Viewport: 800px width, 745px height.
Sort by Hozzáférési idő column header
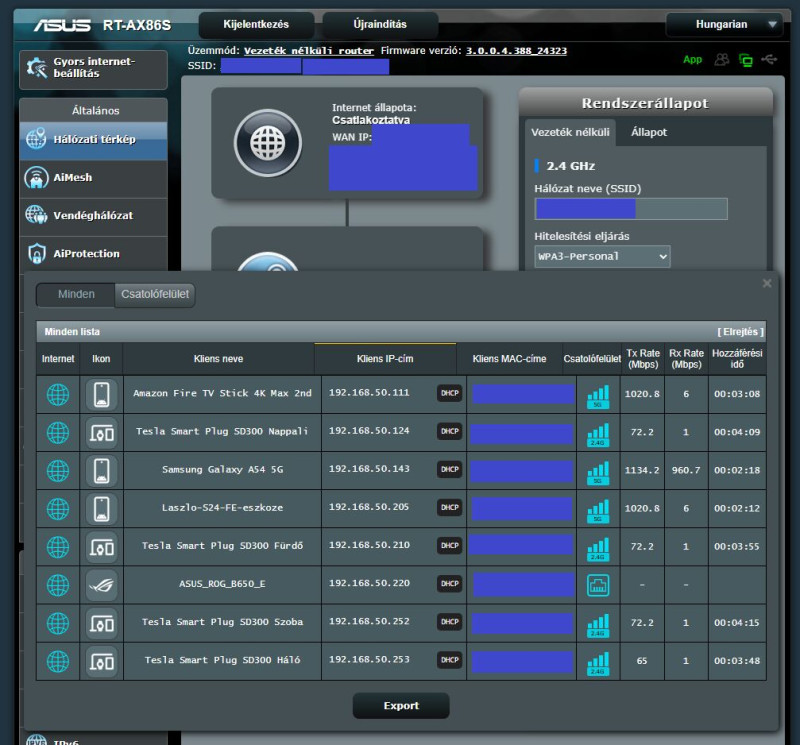point(737,359)
